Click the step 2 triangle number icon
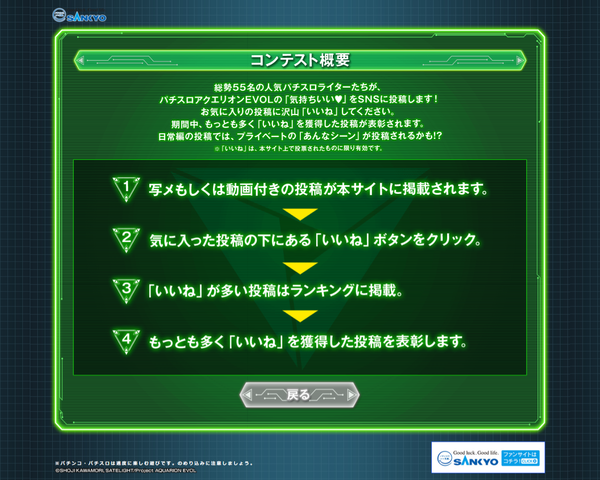 click(x=126, y=240)
